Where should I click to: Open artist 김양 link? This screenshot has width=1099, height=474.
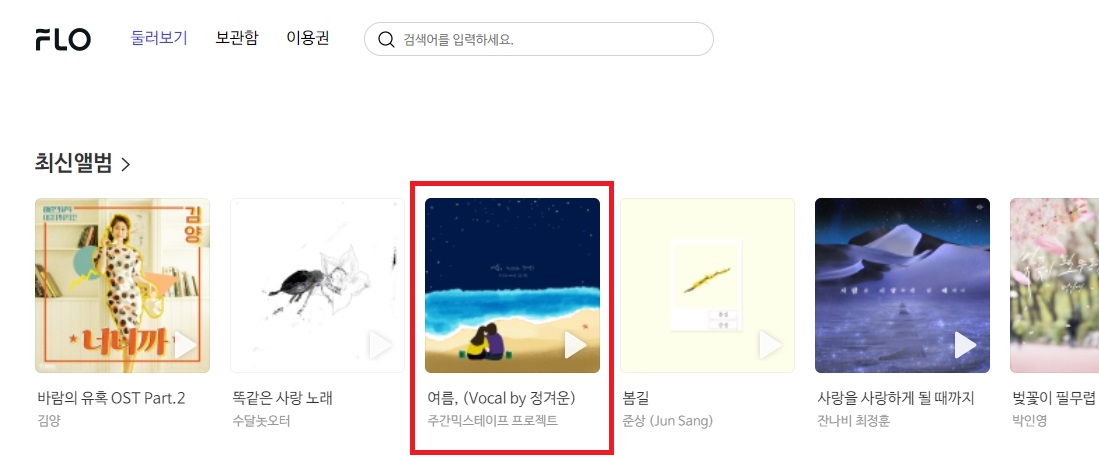[x=49, y=421]
